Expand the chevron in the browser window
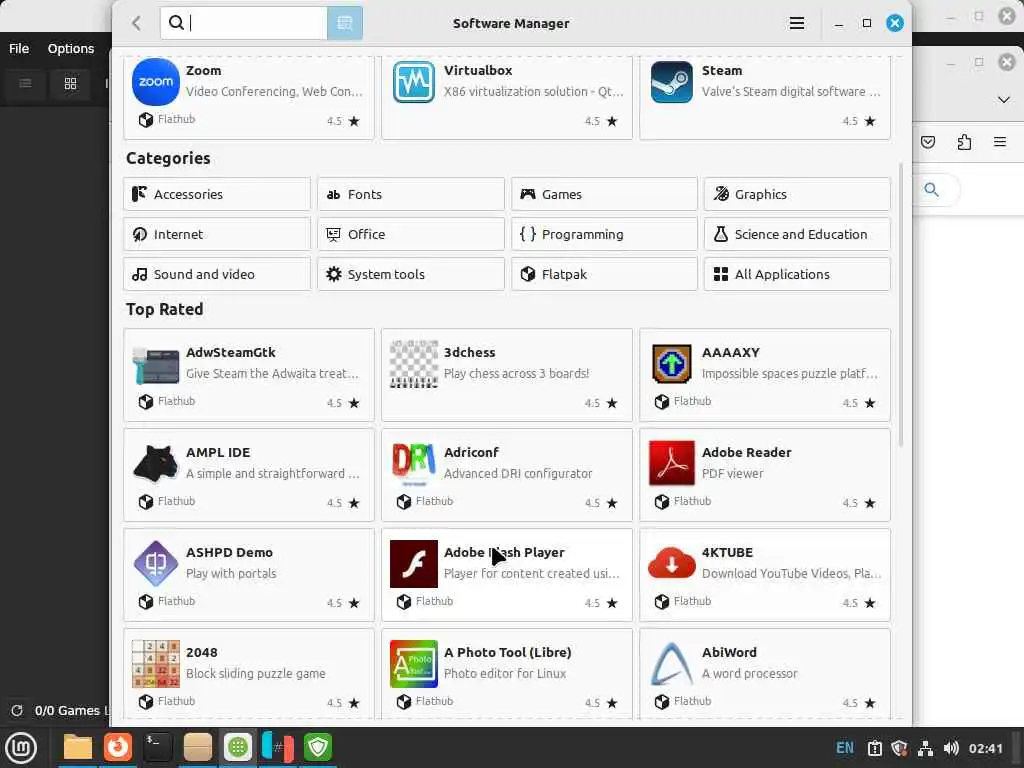The width and height of the screenshot is (1024, 768). coord(1004,99)
